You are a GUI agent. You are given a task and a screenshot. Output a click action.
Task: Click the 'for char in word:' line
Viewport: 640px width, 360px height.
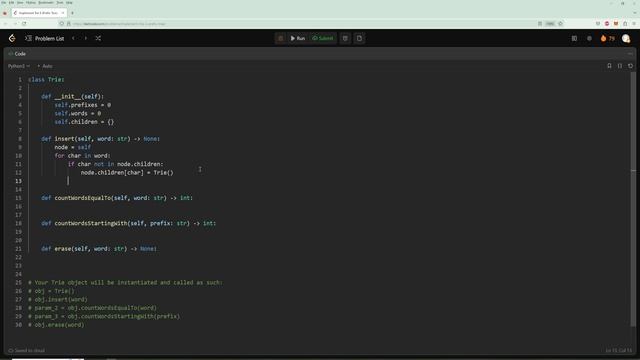point(82,156)
